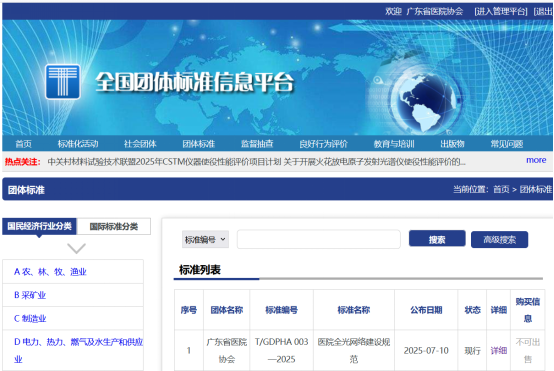
Task: Open 详细 link for T/GDPHA 003—2025
Action: click(x=499, y=351)
